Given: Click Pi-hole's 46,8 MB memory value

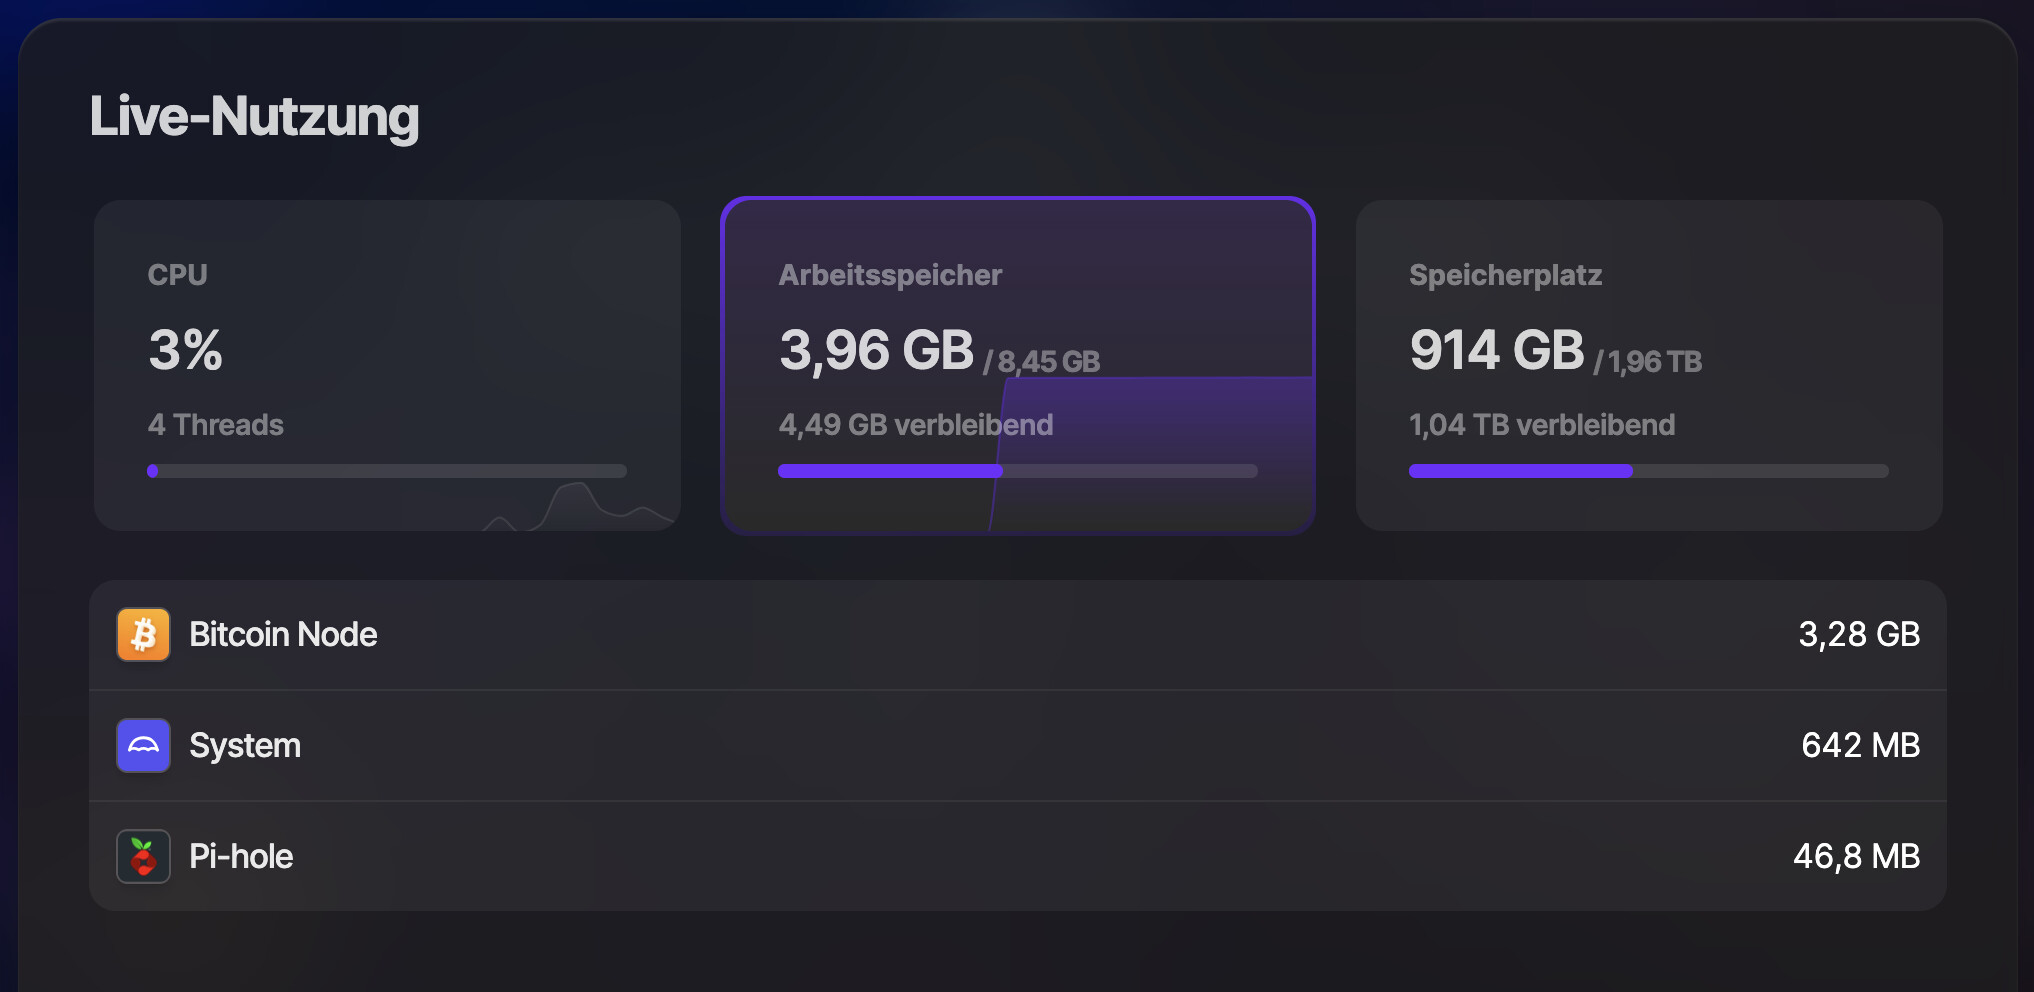Looking at the screenshot, I should pyautogui.click(x=1856, y=857).
